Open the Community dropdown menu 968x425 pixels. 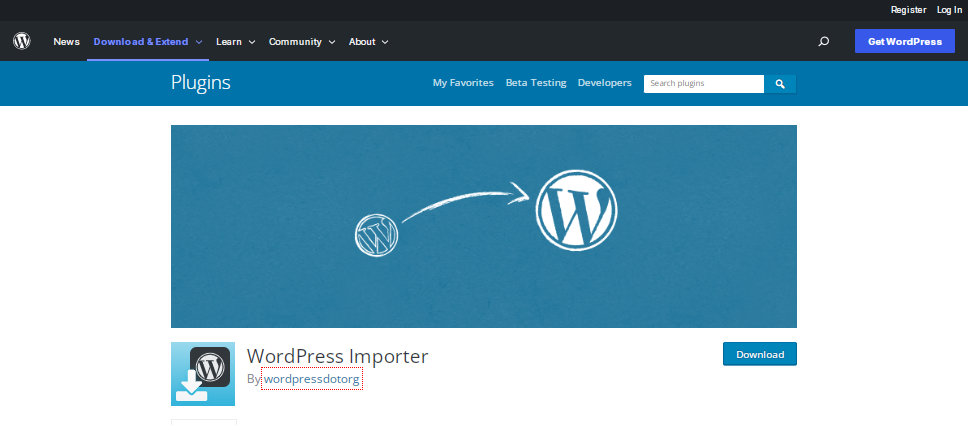click(302, 42)
